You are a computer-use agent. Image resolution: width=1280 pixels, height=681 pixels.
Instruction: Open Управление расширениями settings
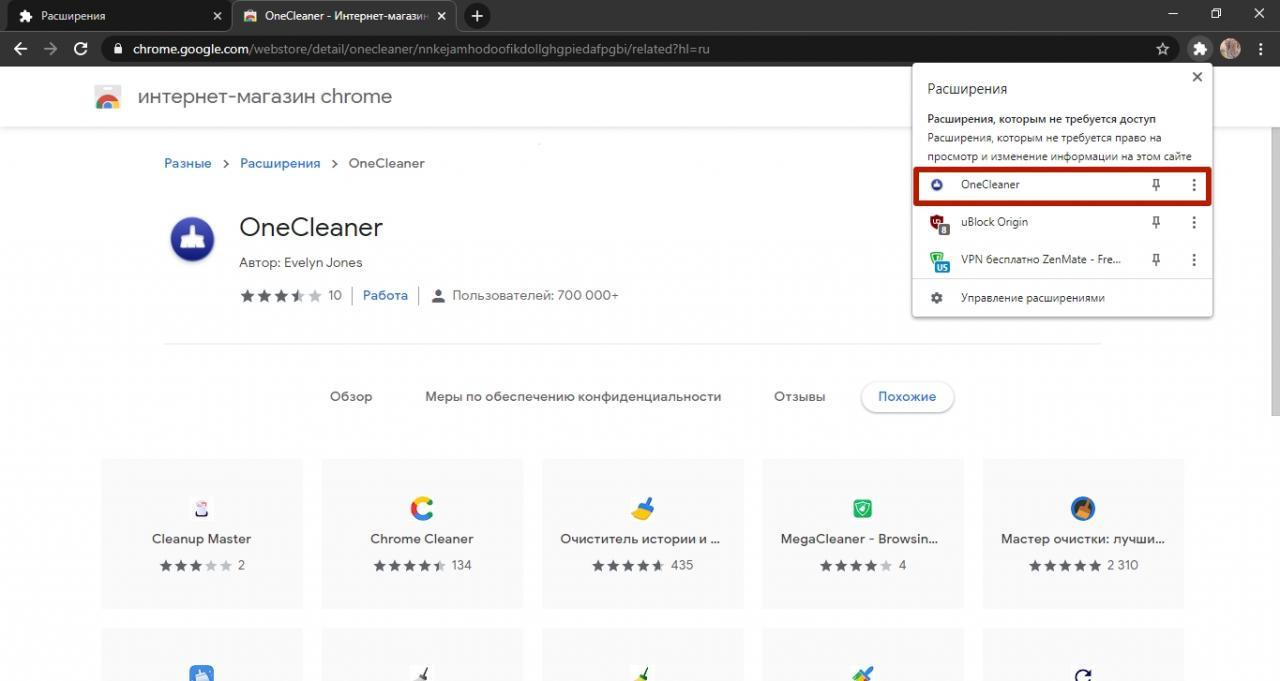(1062, 298)
